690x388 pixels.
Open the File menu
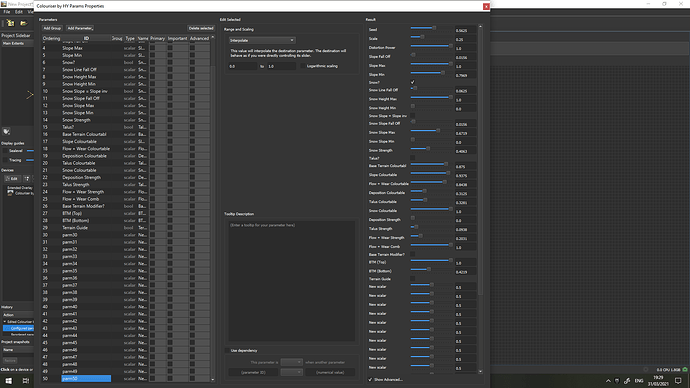coord(7,12)
